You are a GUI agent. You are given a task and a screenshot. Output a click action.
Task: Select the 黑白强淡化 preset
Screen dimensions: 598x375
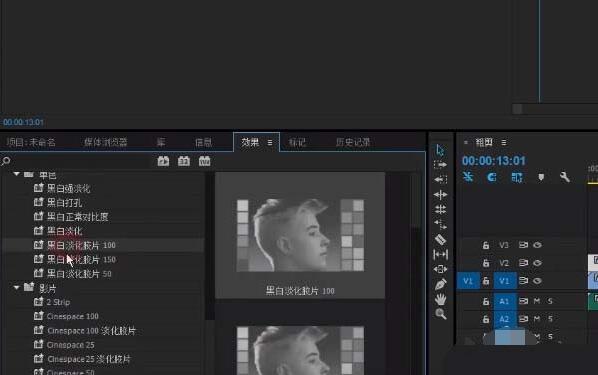(68, 188)
